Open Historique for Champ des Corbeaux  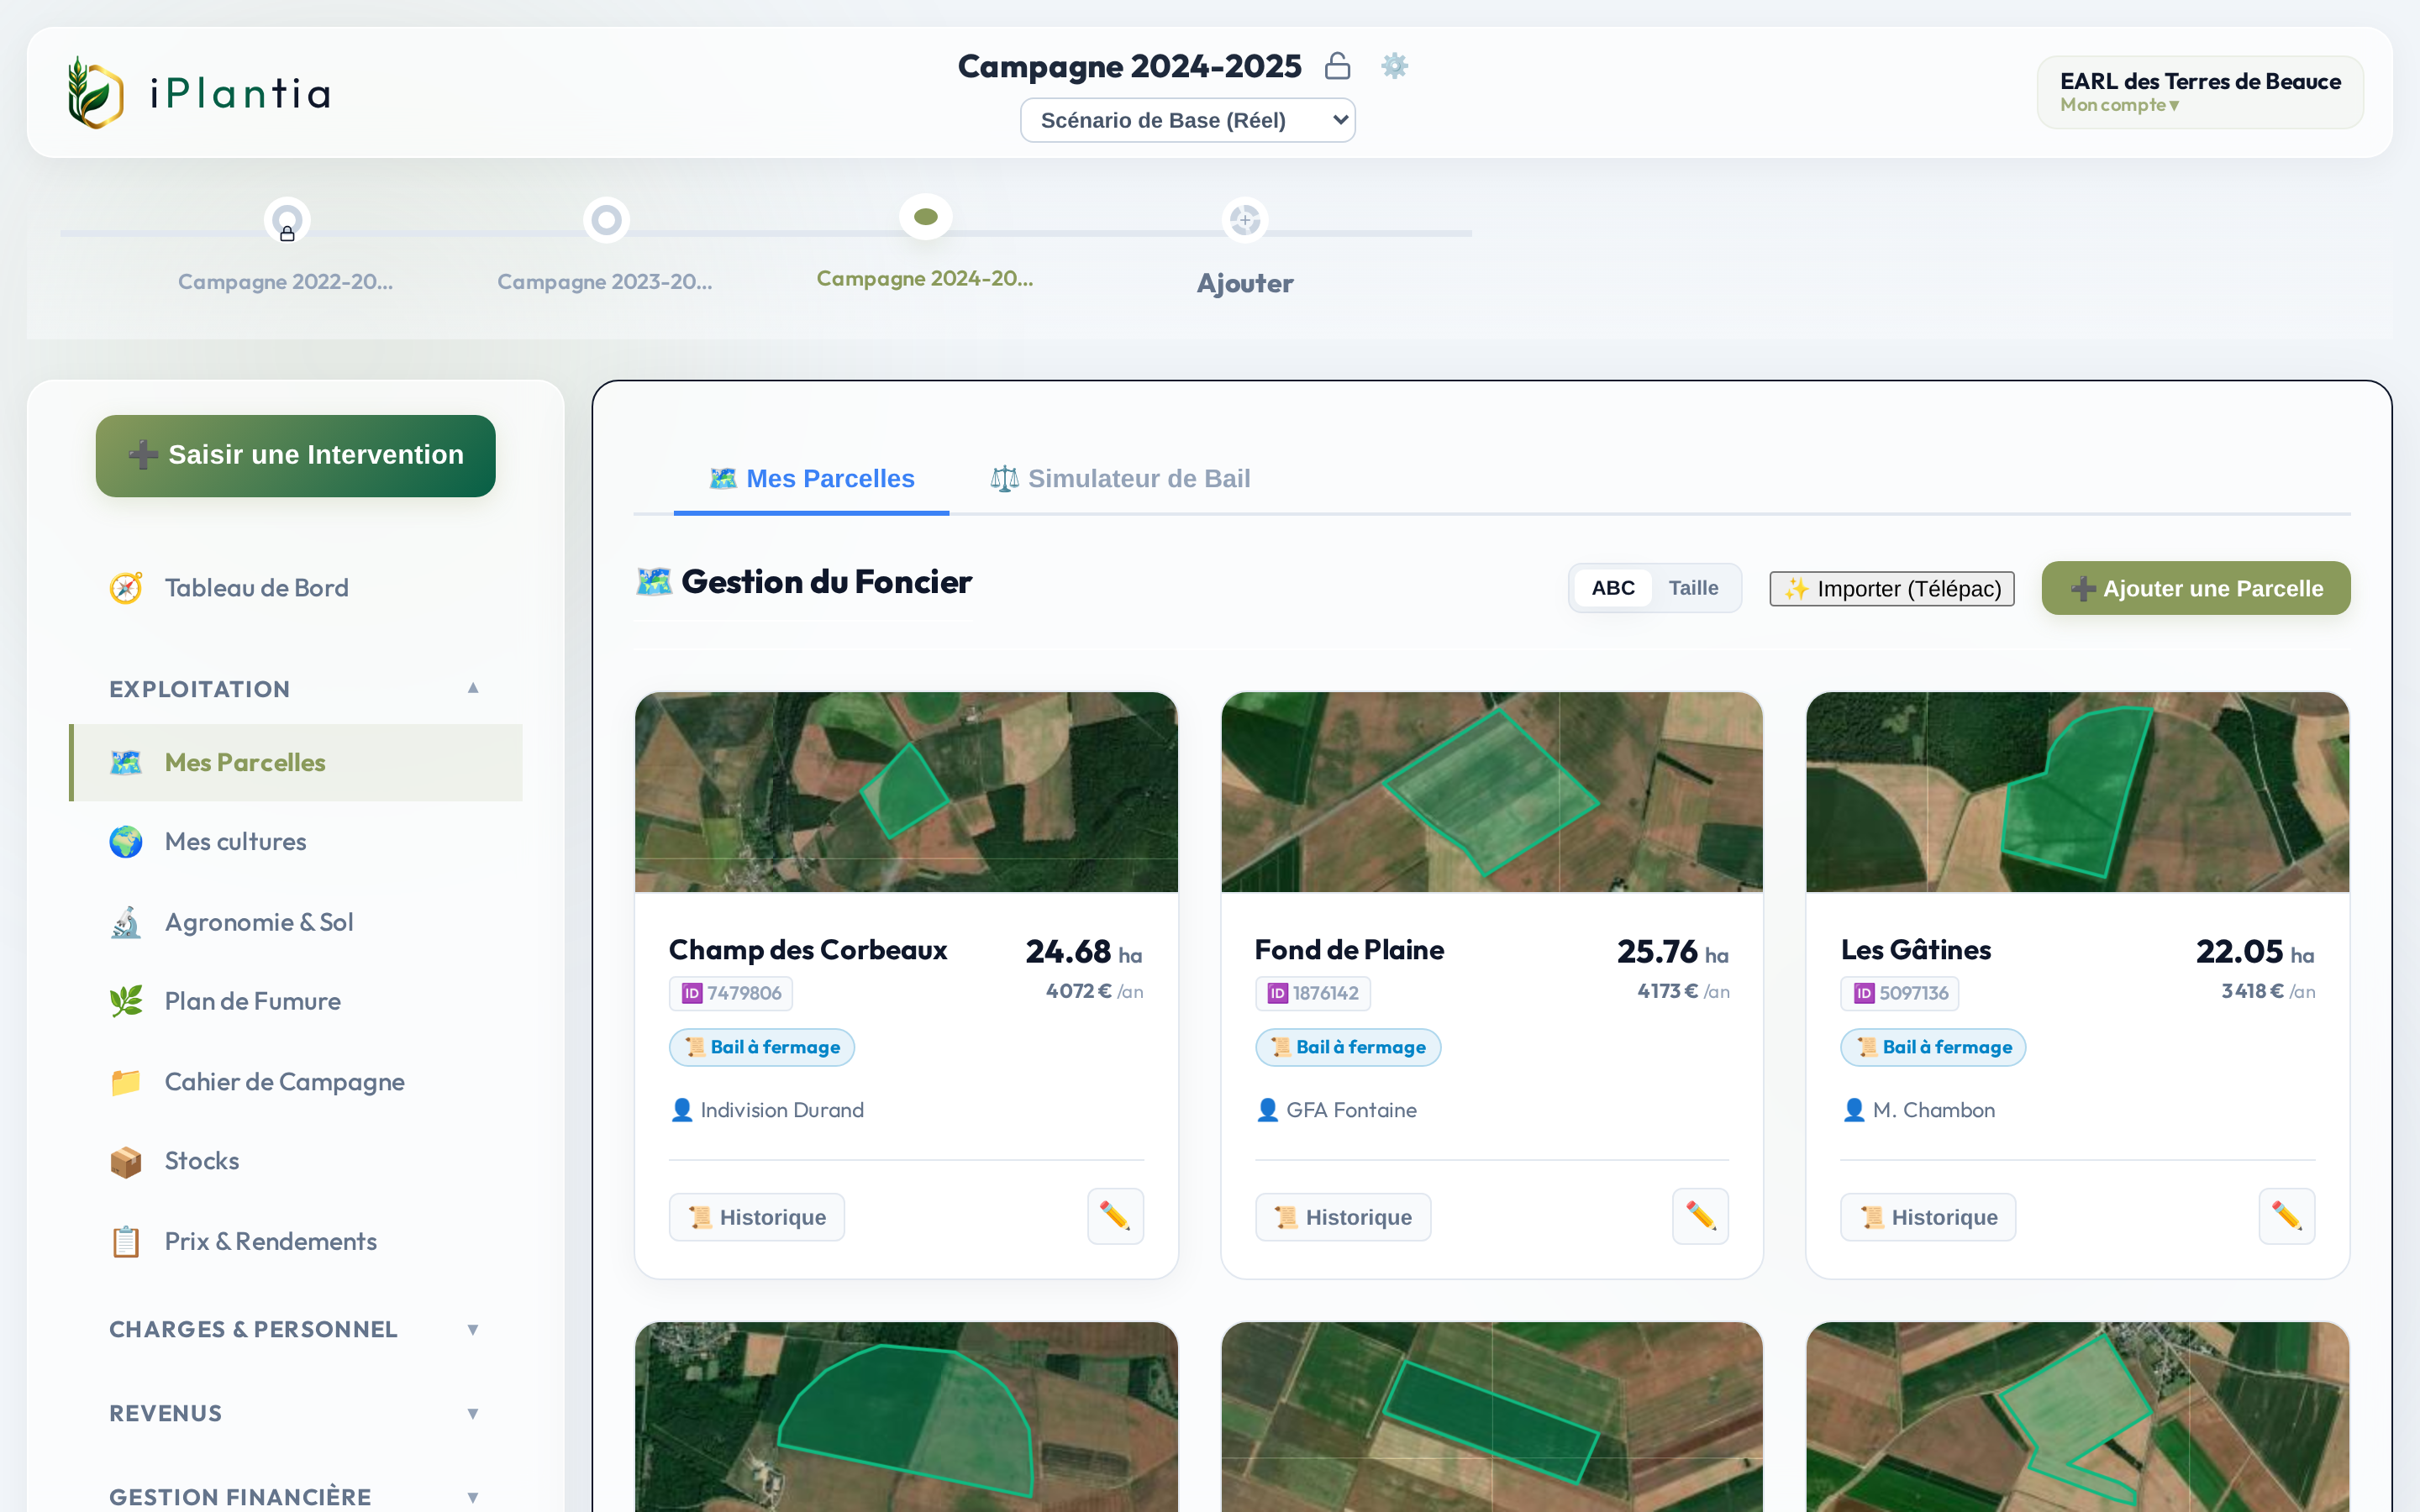click(x=757, y=1217)
